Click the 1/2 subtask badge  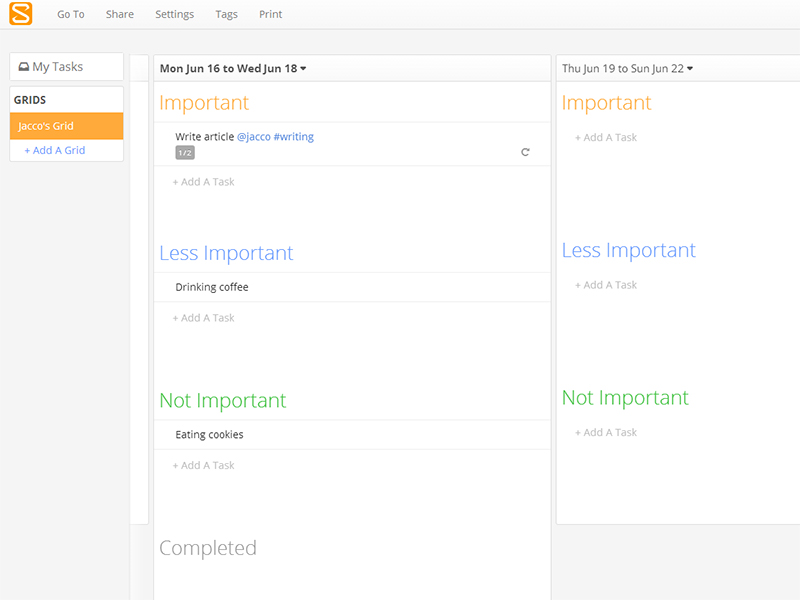pos(185,153)
